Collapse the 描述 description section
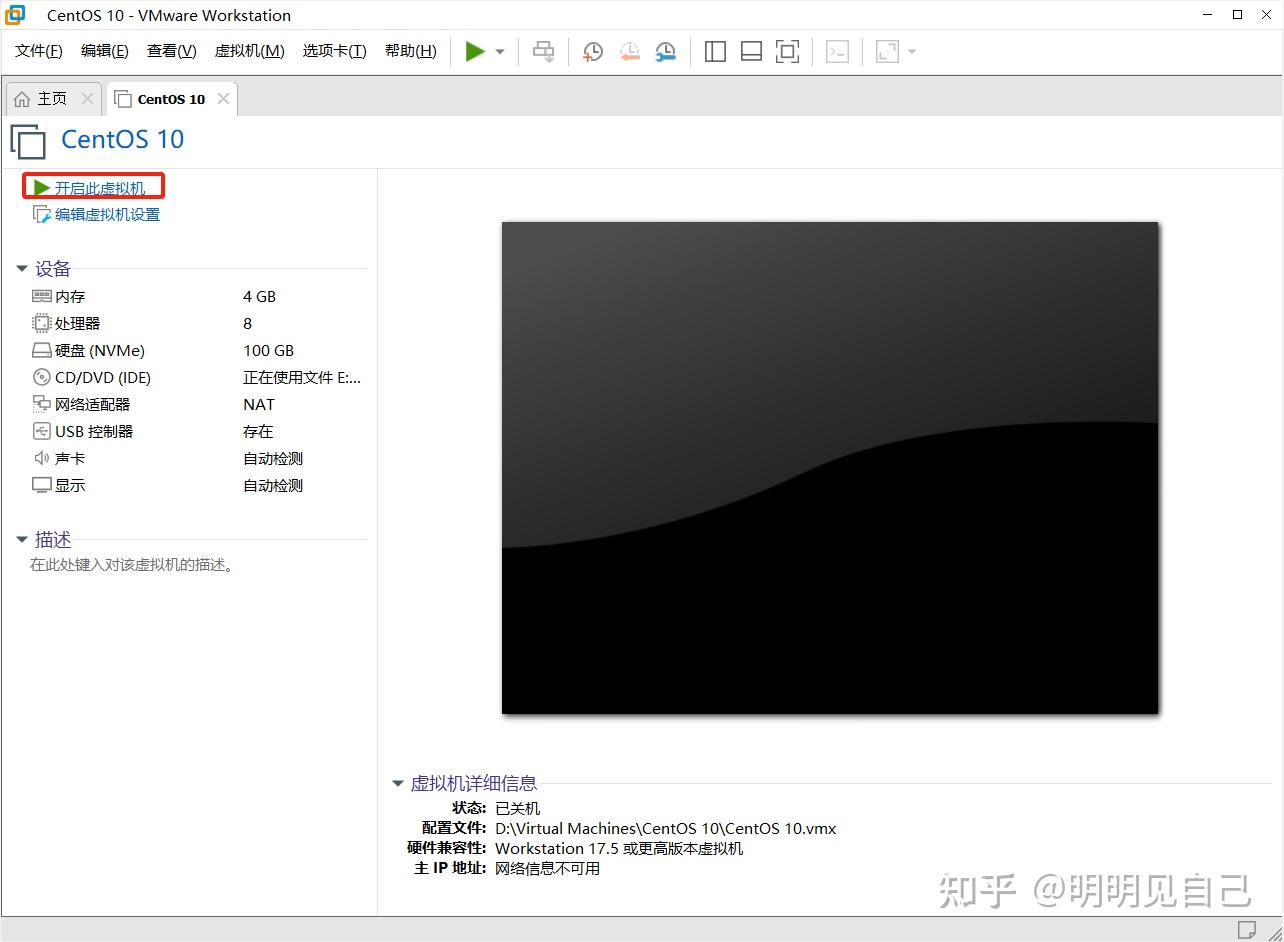This screenshot has height=942, width=1284. [22, 539]
